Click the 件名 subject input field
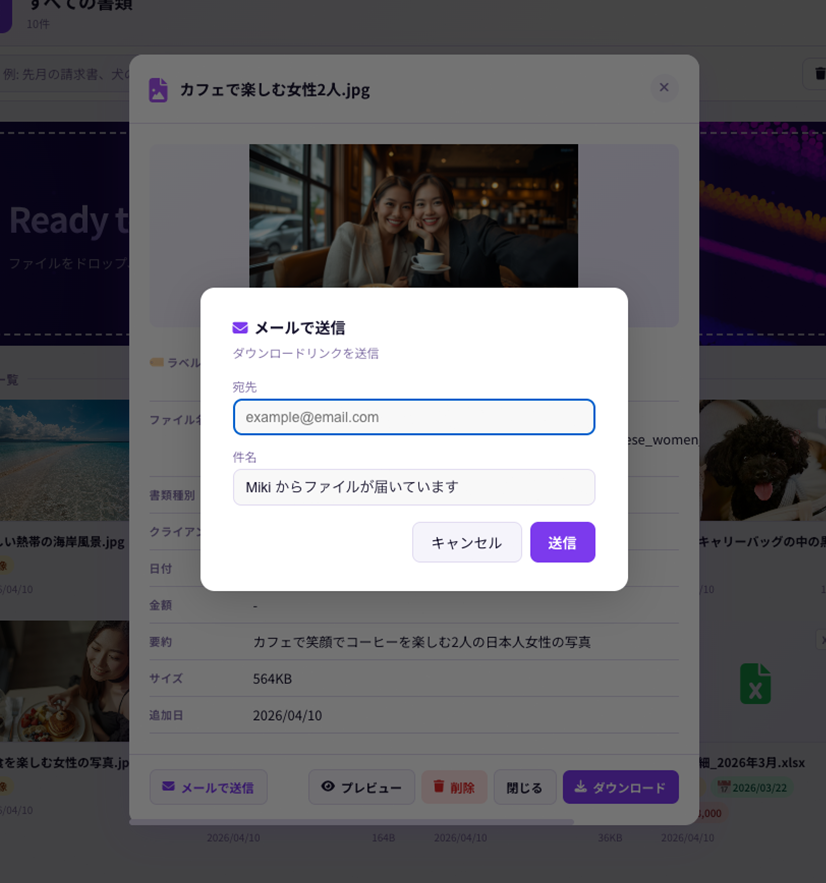 (x=413, y=487)
